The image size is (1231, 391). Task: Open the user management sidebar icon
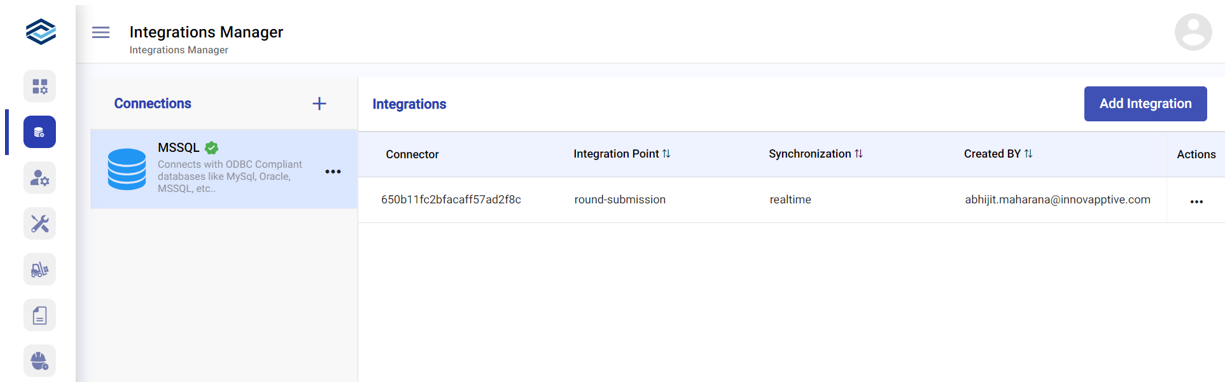click(40, 178)
